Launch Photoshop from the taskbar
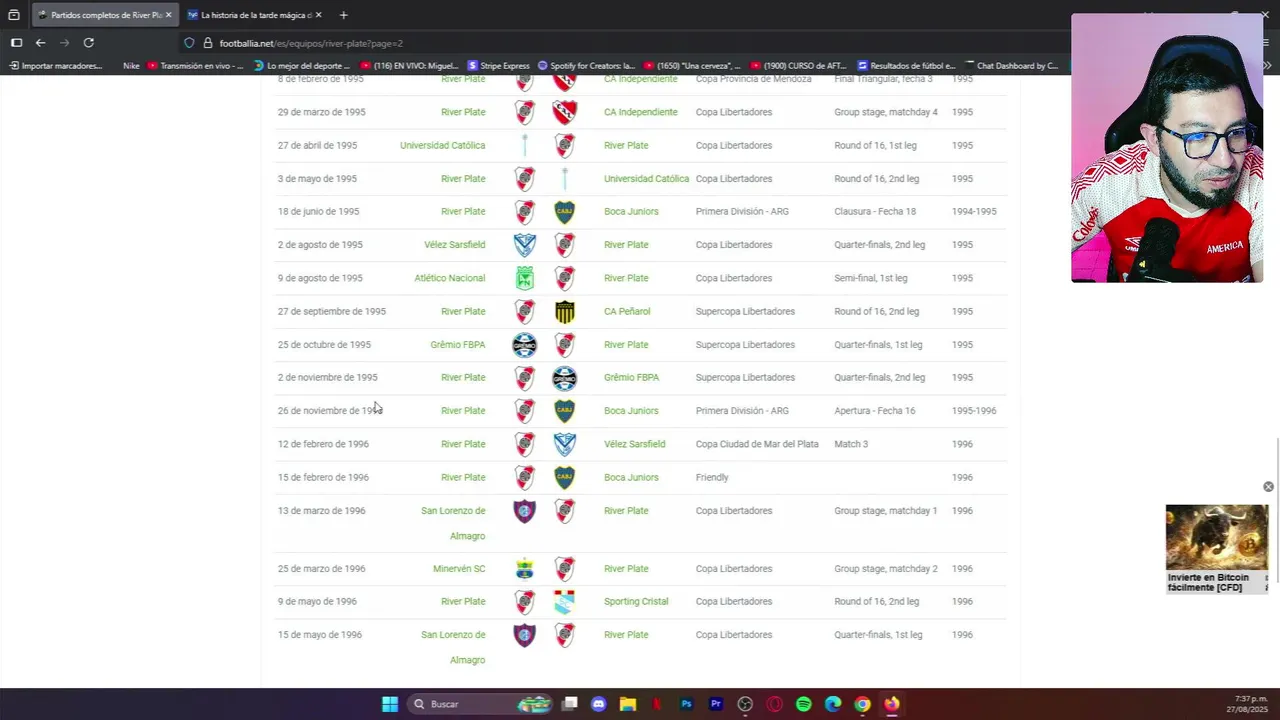This screenshot has height=720, width=1280. [x=686, y=704]
